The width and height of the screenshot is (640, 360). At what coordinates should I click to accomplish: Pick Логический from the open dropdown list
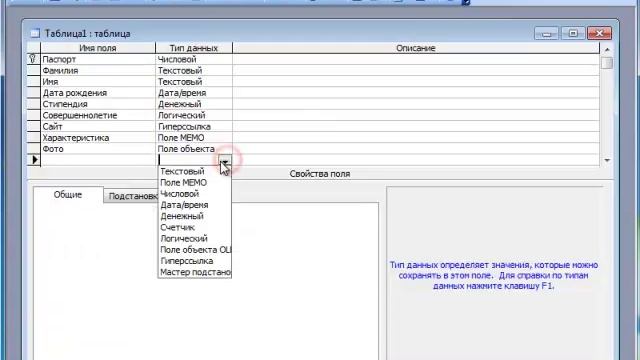pyautogui.click(x=195, y=238)
